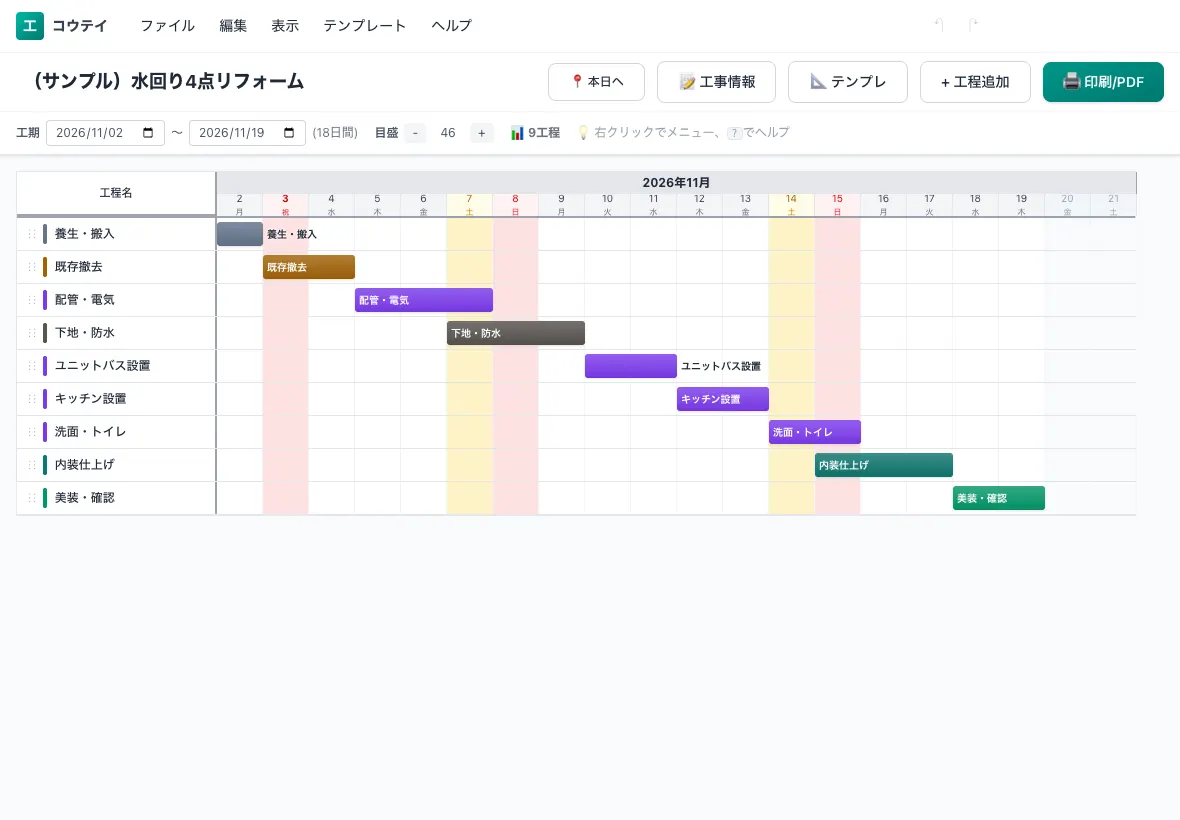Click the 9工程 bar chart icon
The height and width of the screenshot is (820, 1180).
tap(517, 133)
